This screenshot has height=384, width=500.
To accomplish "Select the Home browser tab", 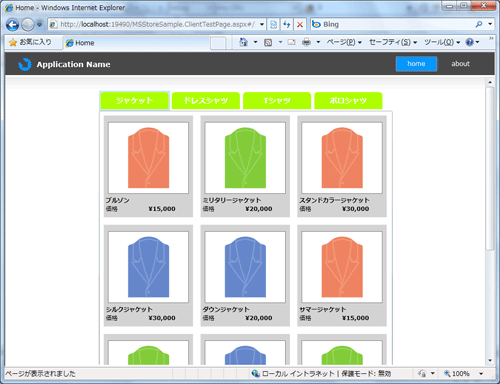I will coord(137,43).
